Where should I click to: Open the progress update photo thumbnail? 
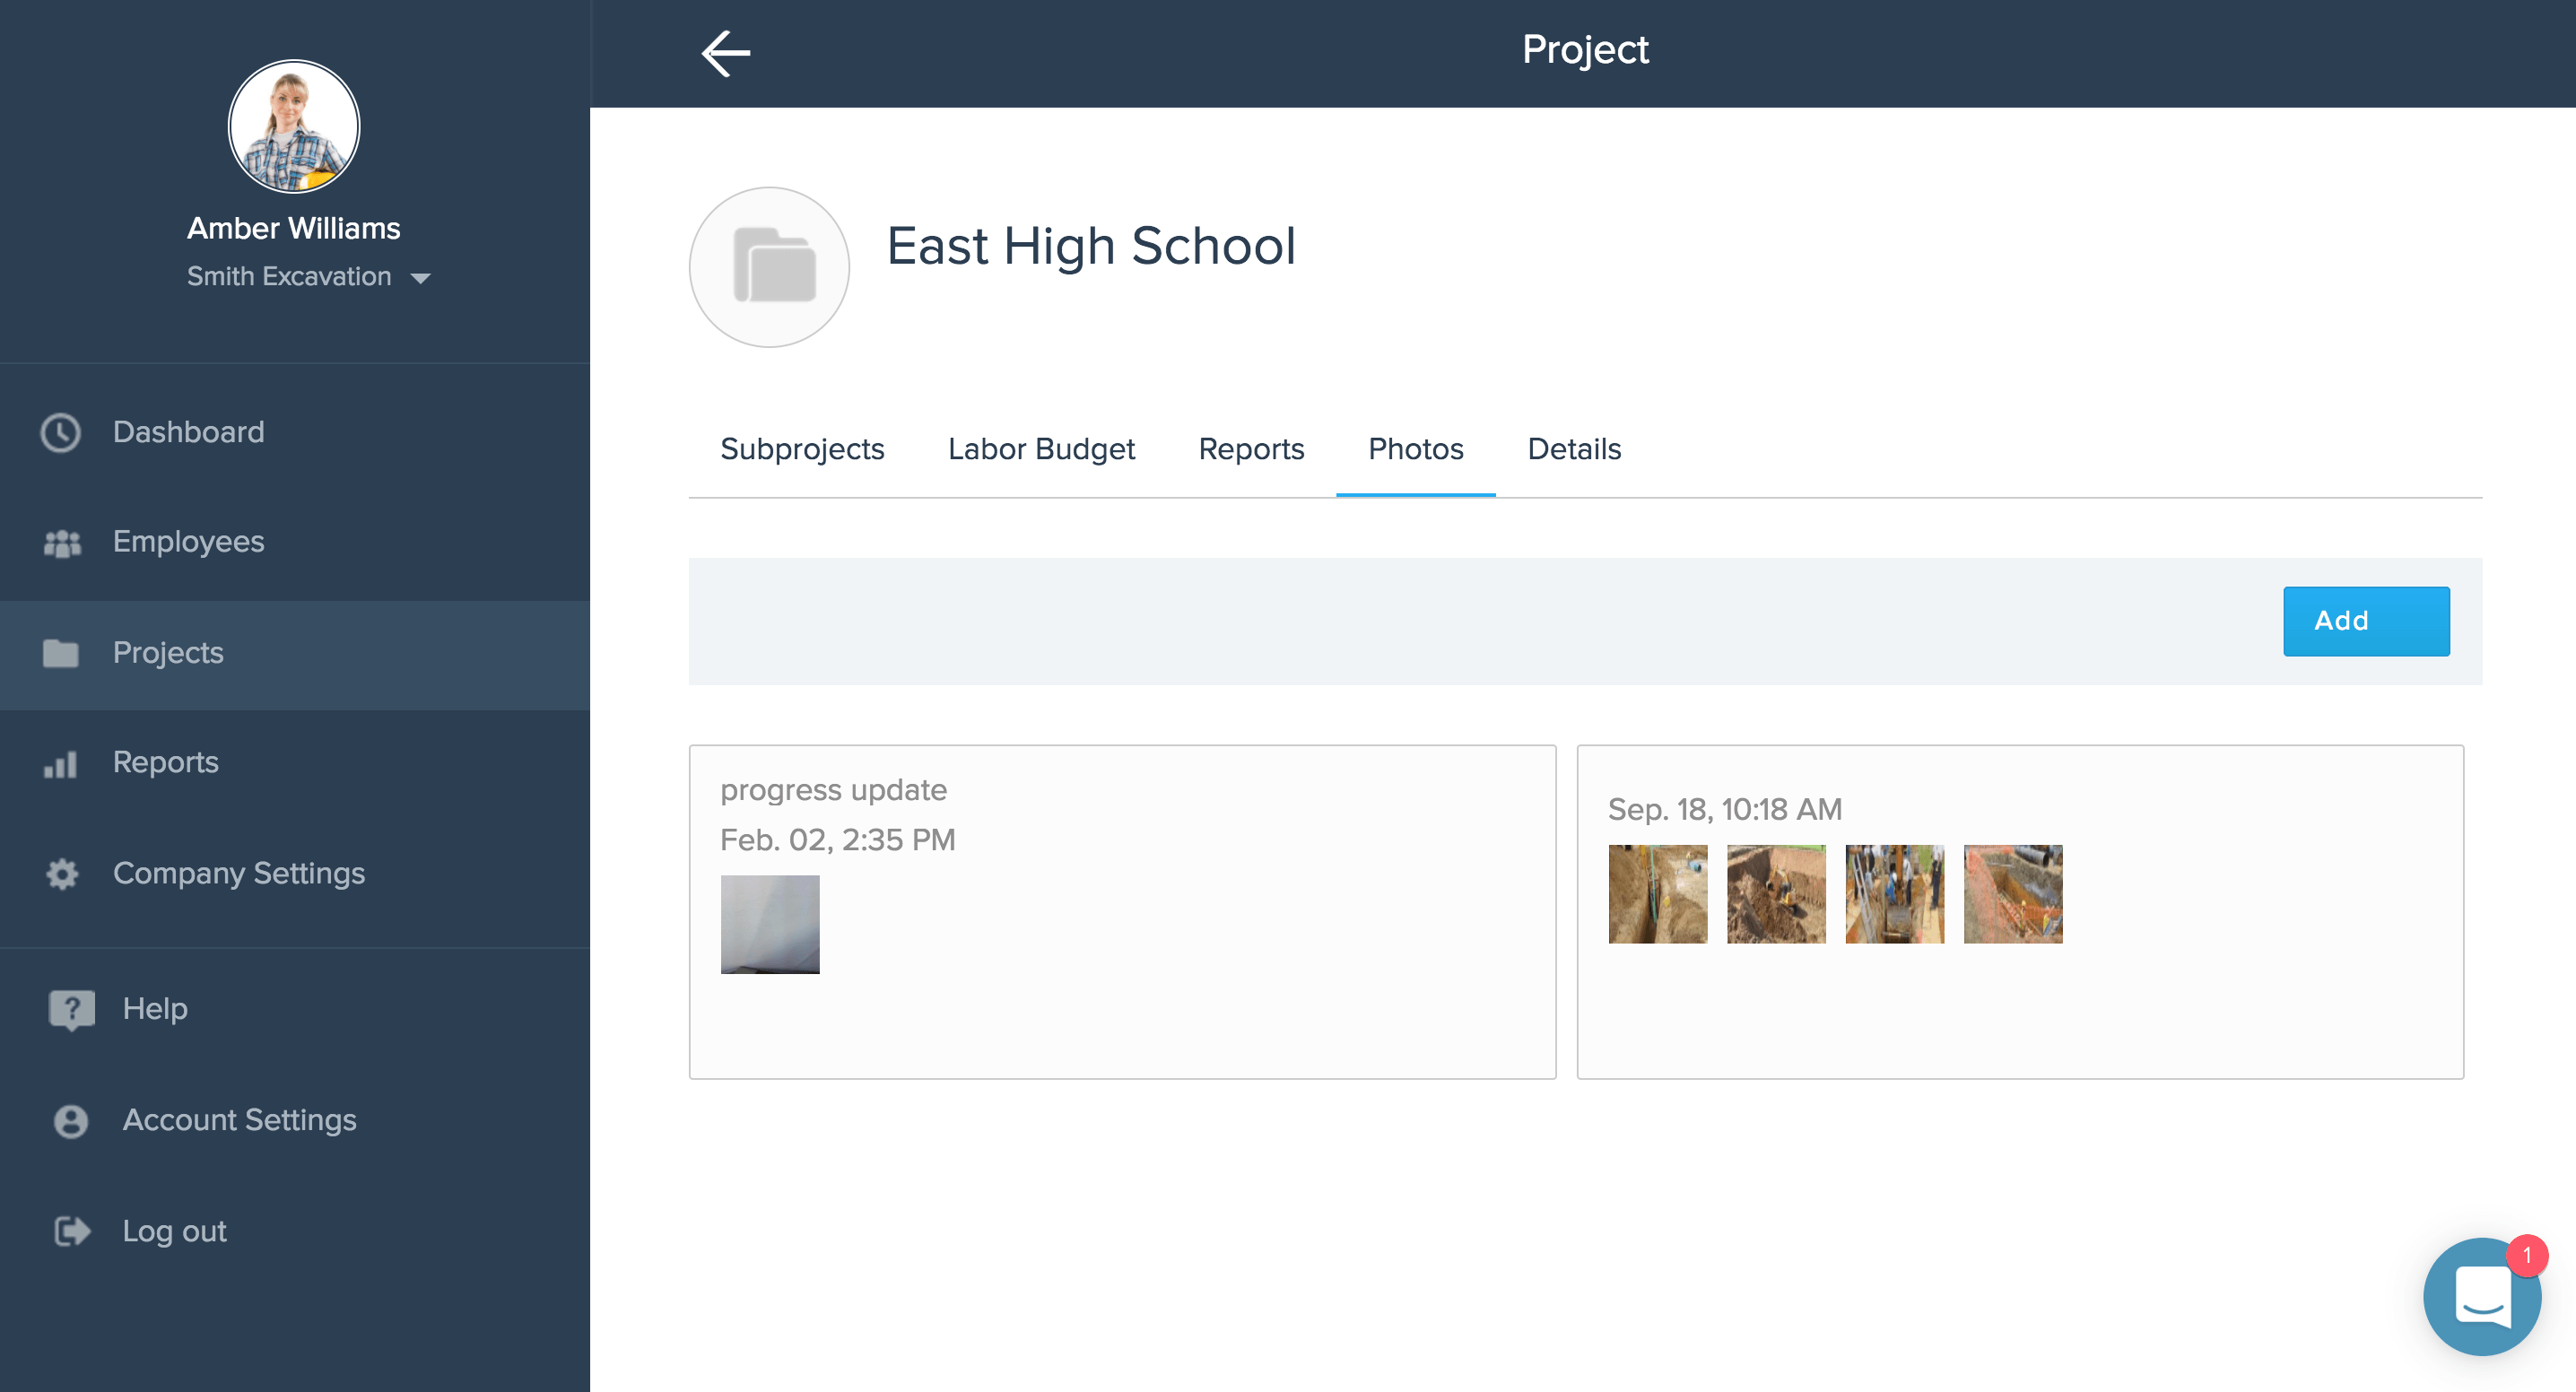tap(770, 924)
